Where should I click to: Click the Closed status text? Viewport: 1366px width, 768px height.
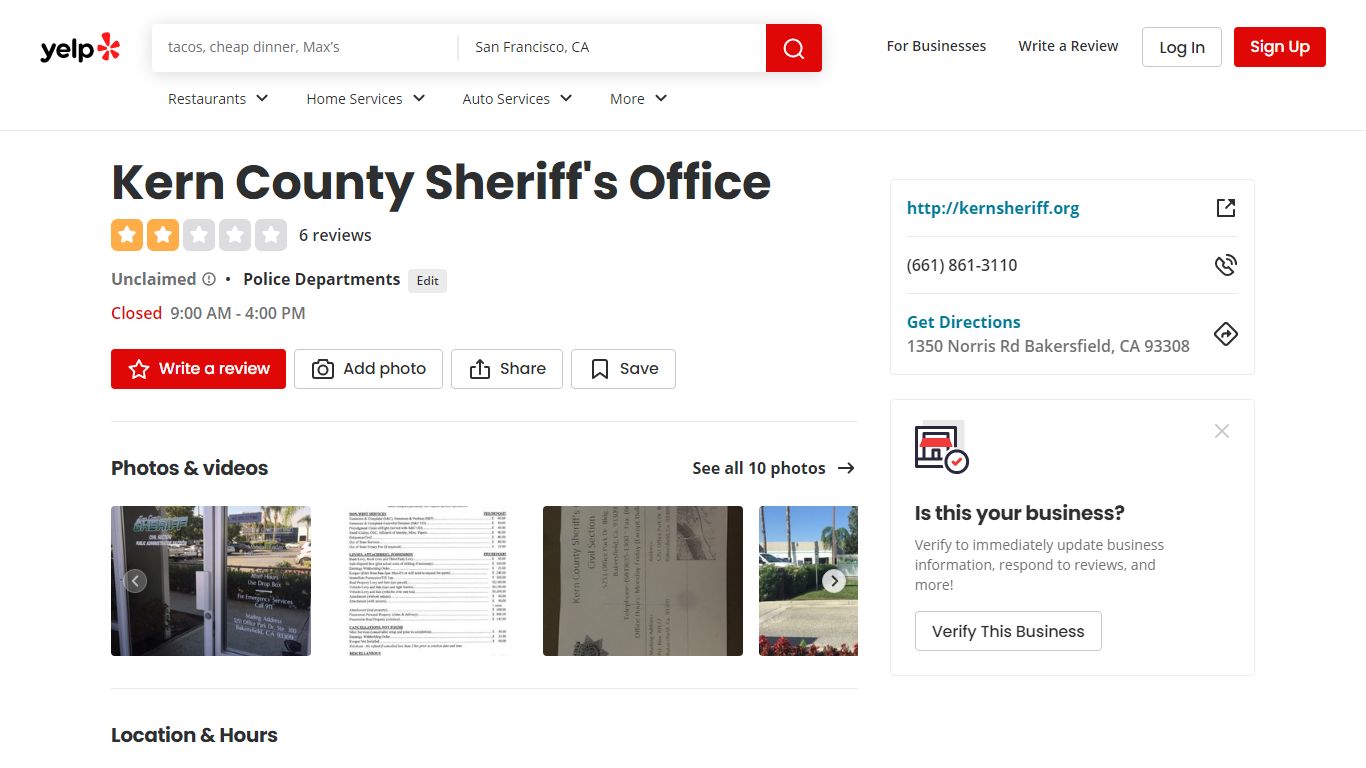(136, 313)
